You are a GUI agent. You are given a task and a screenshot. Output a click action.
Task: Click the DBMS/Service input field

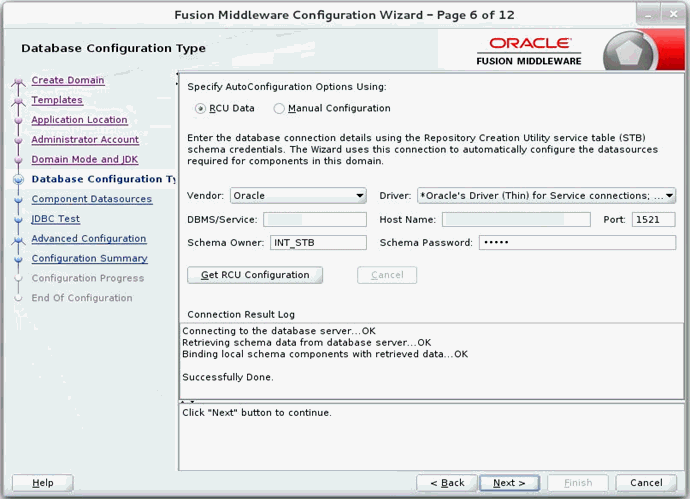pyautogui.click(x=315, y=220)
